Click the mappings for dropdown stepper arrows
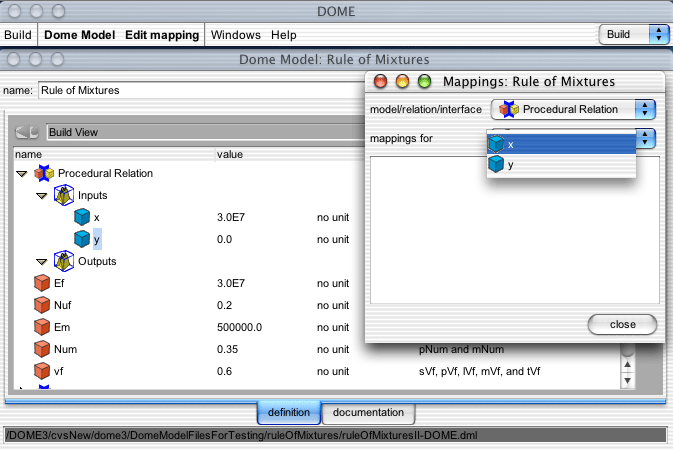 [645, 138]
